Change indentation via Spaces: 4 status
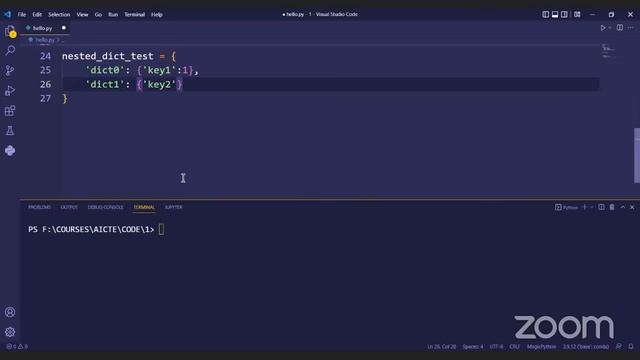Viewport: 640px width, 360px height. point(473,347)
